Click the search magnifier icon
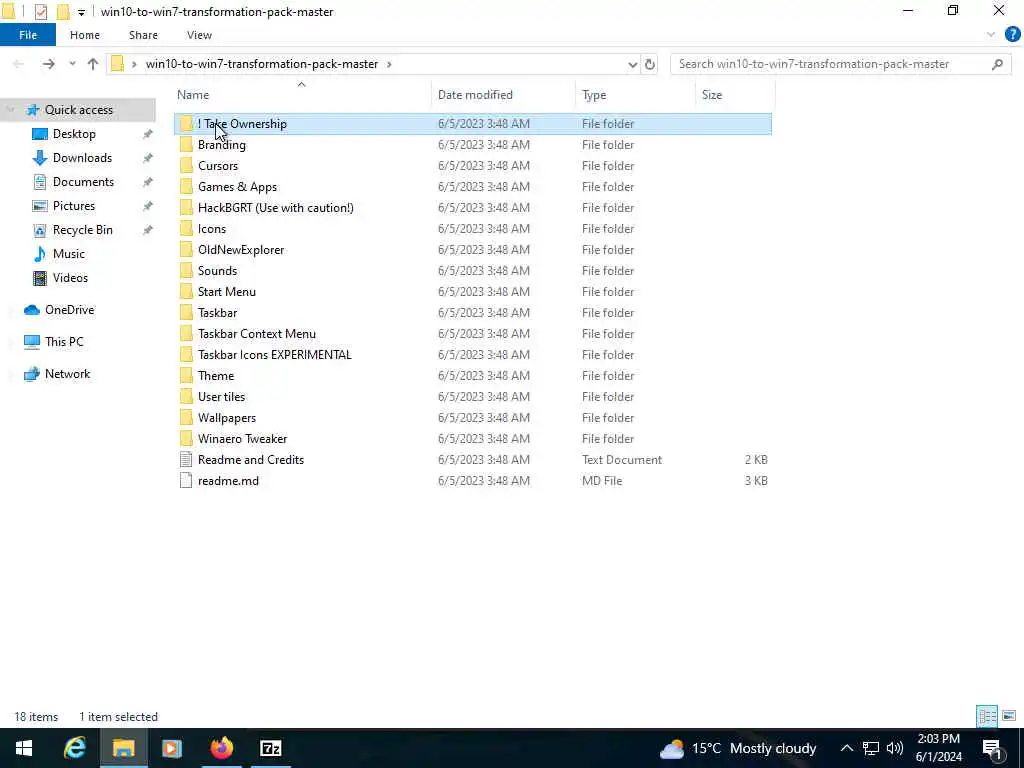The height and width of the screenshot is (768, 1024). (x=997, y=64)
